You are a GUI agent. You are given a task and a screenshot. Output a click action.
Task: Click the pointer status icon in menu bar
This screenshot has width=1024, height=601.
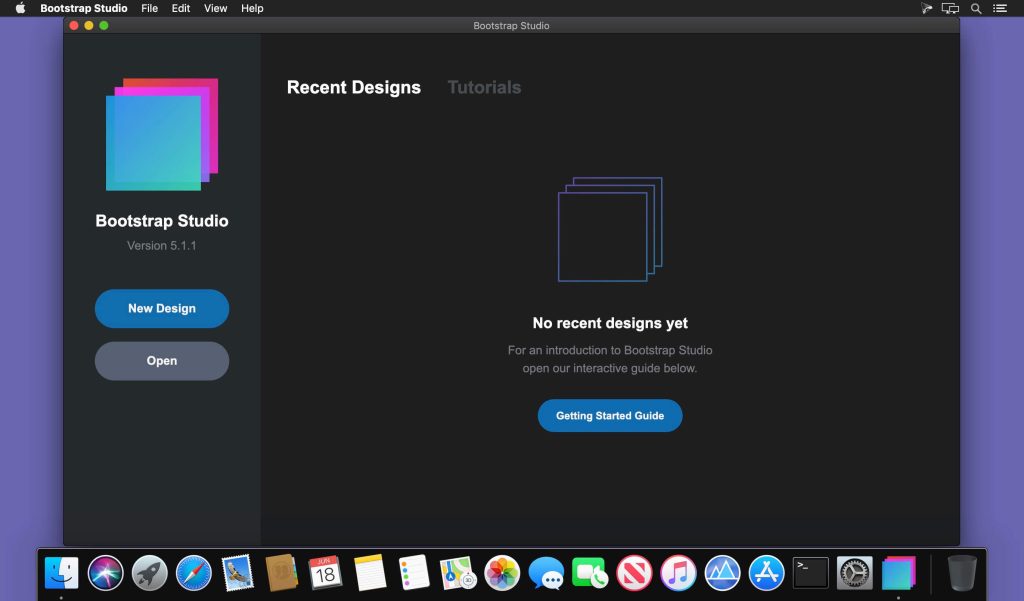click(926, 8)
